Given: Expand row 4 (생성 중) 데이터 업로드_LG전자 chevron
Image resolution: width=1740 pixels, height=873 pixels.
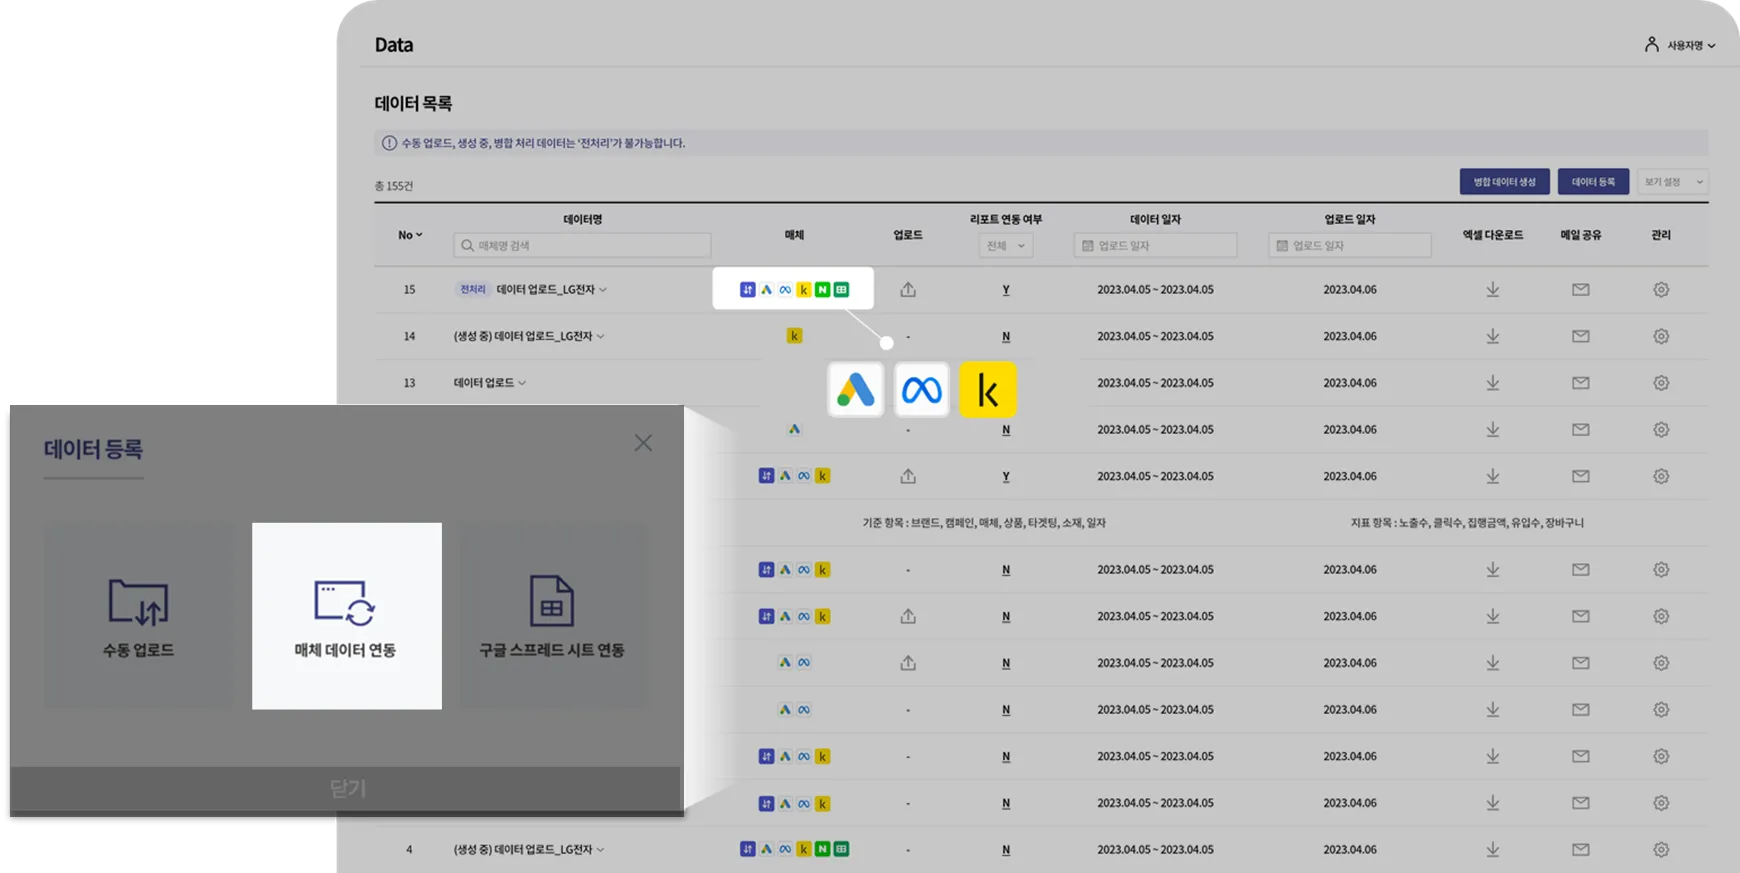Looking at the screenshot, I should pos(600,850).
